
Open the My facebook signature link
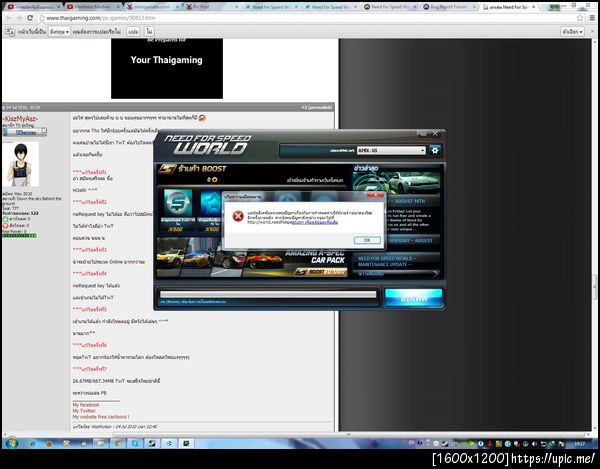point(86,405)
